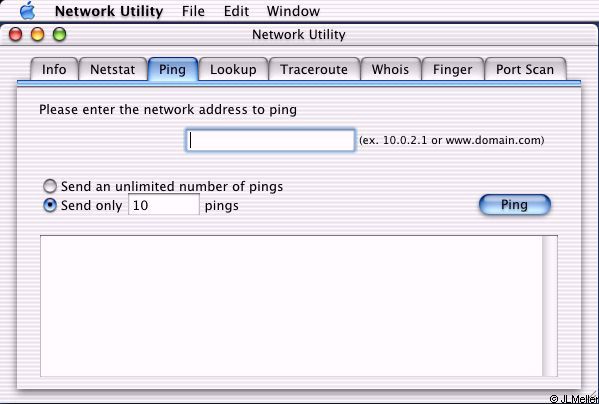Screen dimensions: 599x404
Task: Select the active Ping tab
Action: (x=173, y=69)
